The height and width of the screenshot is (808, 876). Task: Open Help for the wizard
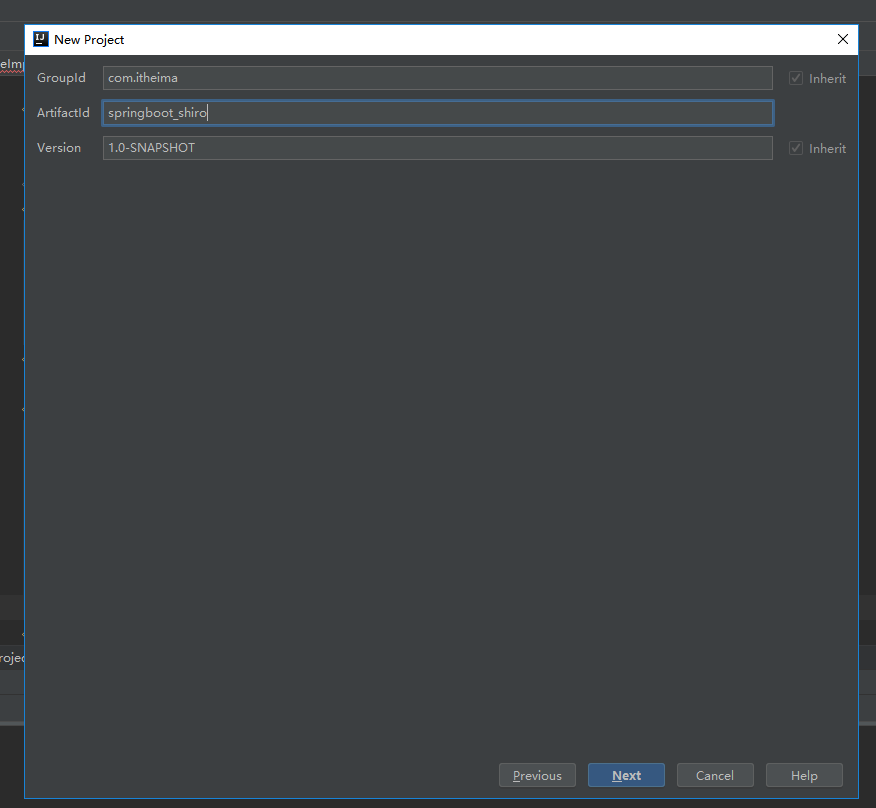click(804, 775)
